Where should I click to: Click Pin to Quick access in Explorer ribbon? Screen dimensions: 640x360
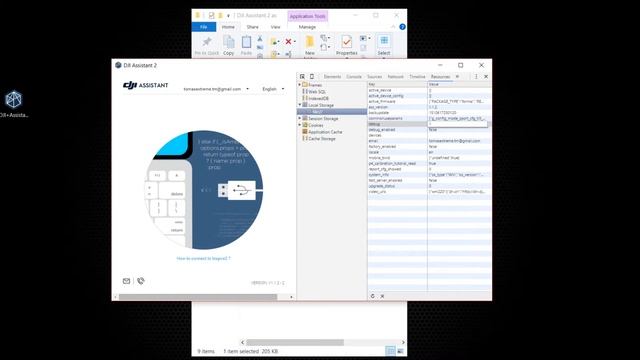207,45
